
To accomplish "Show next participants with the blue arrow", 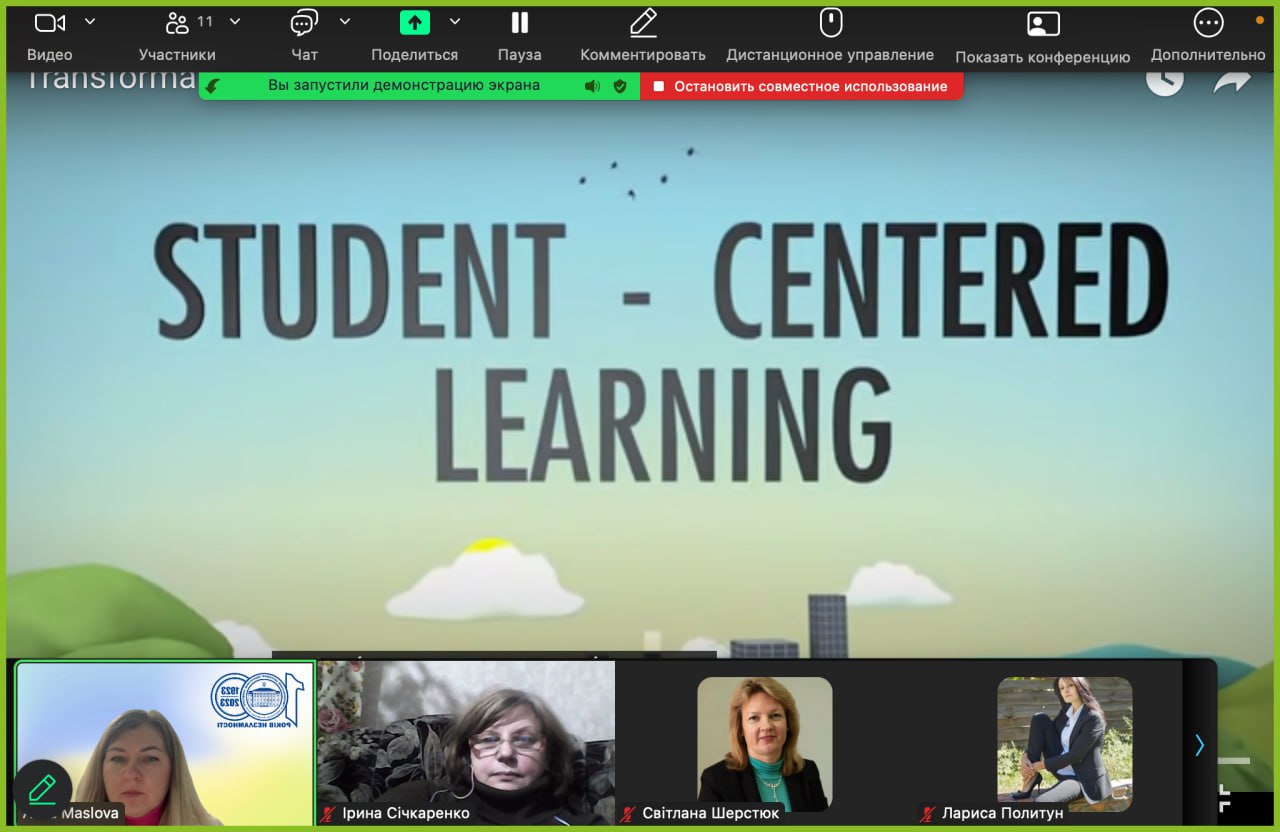I will click(x=1199, y=745).
